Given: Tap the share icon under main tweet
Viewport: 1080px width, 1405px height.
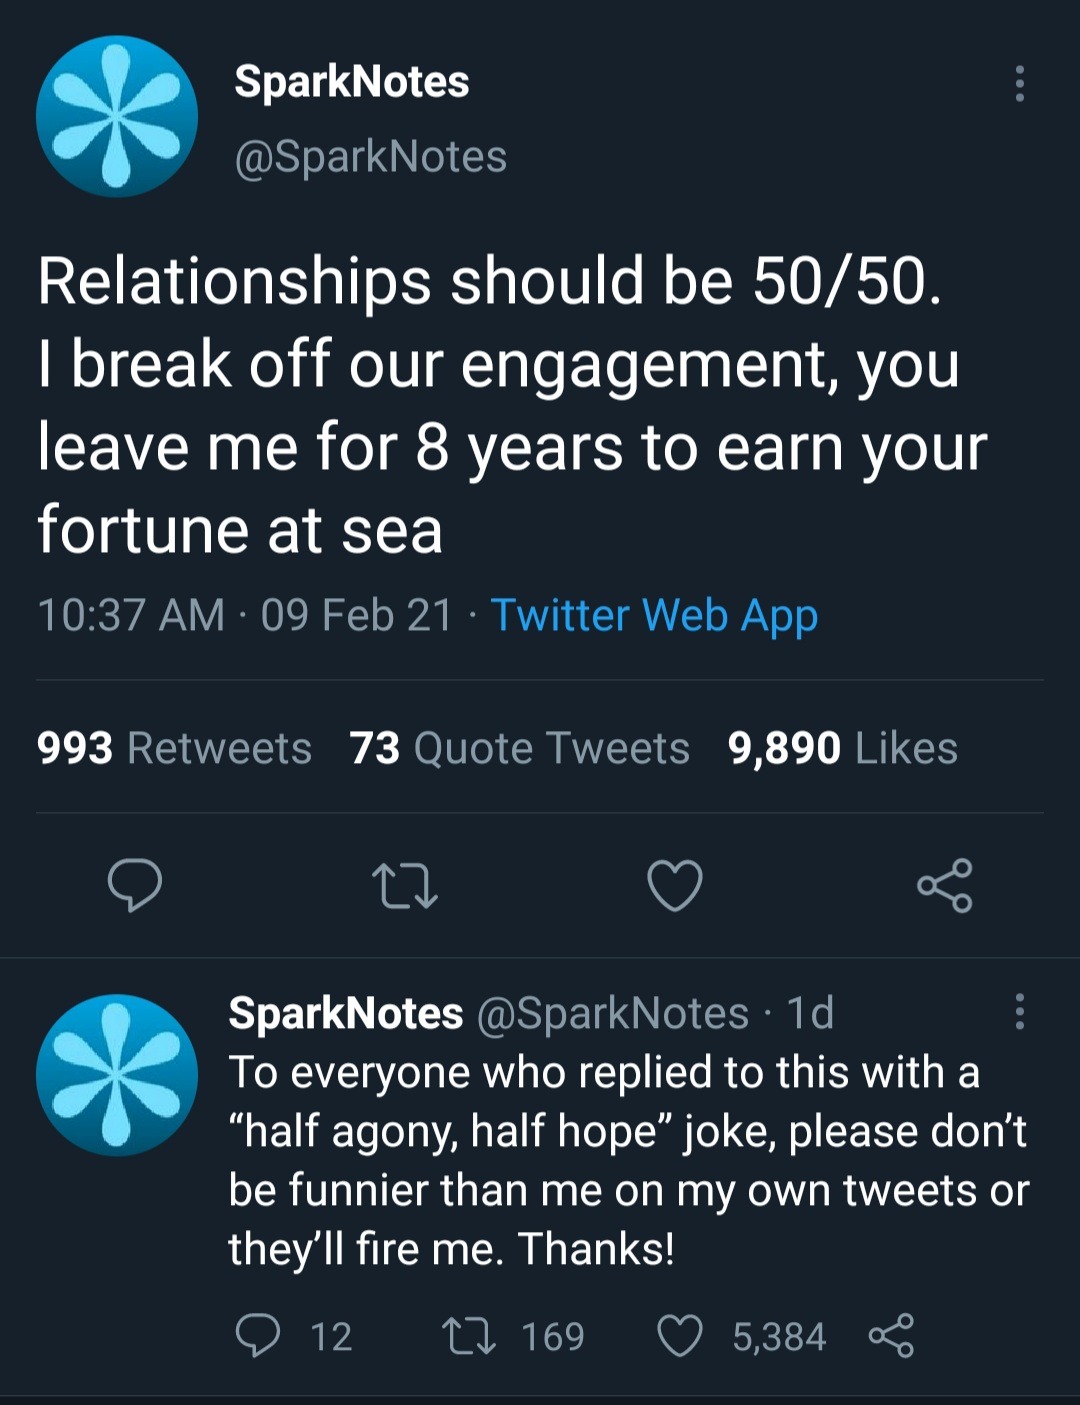Looking at the screenshot, I should [x=945, y=885].
